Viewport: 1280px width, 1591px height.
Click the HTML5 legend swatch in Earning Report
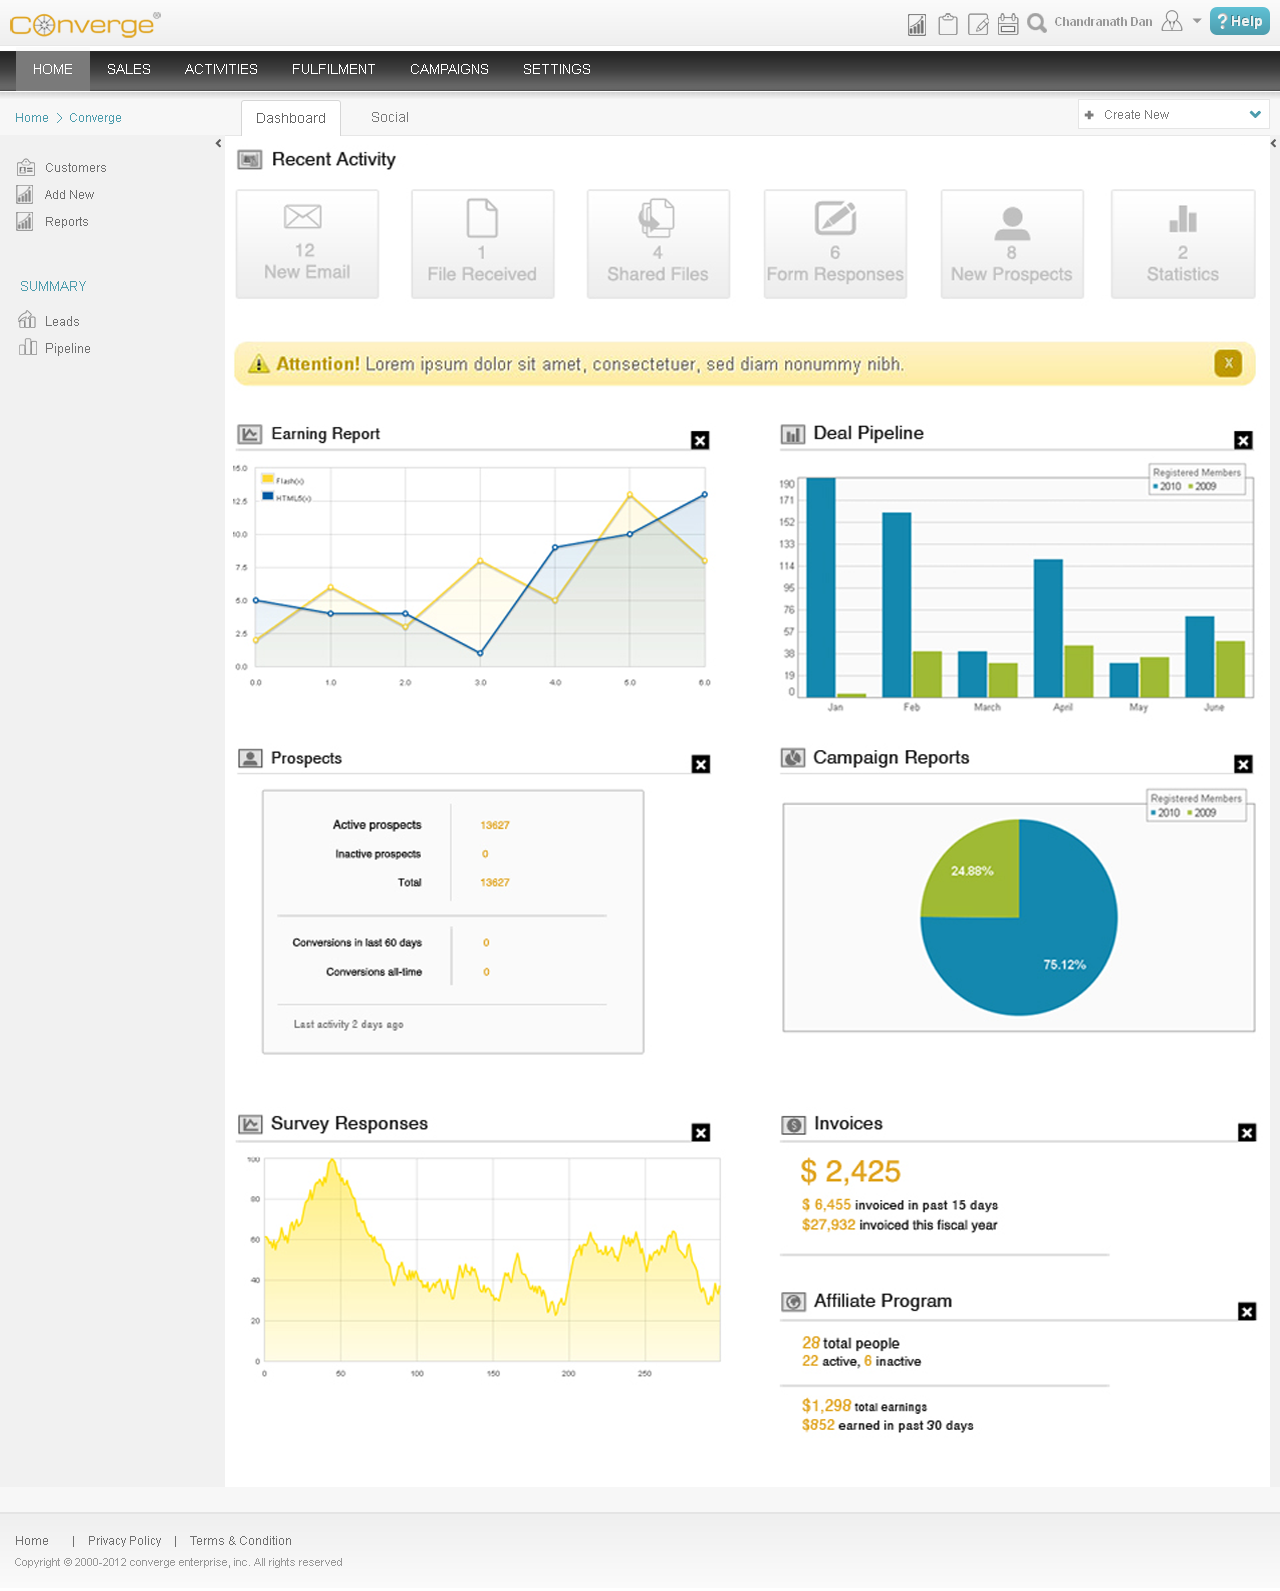[268, 496]
